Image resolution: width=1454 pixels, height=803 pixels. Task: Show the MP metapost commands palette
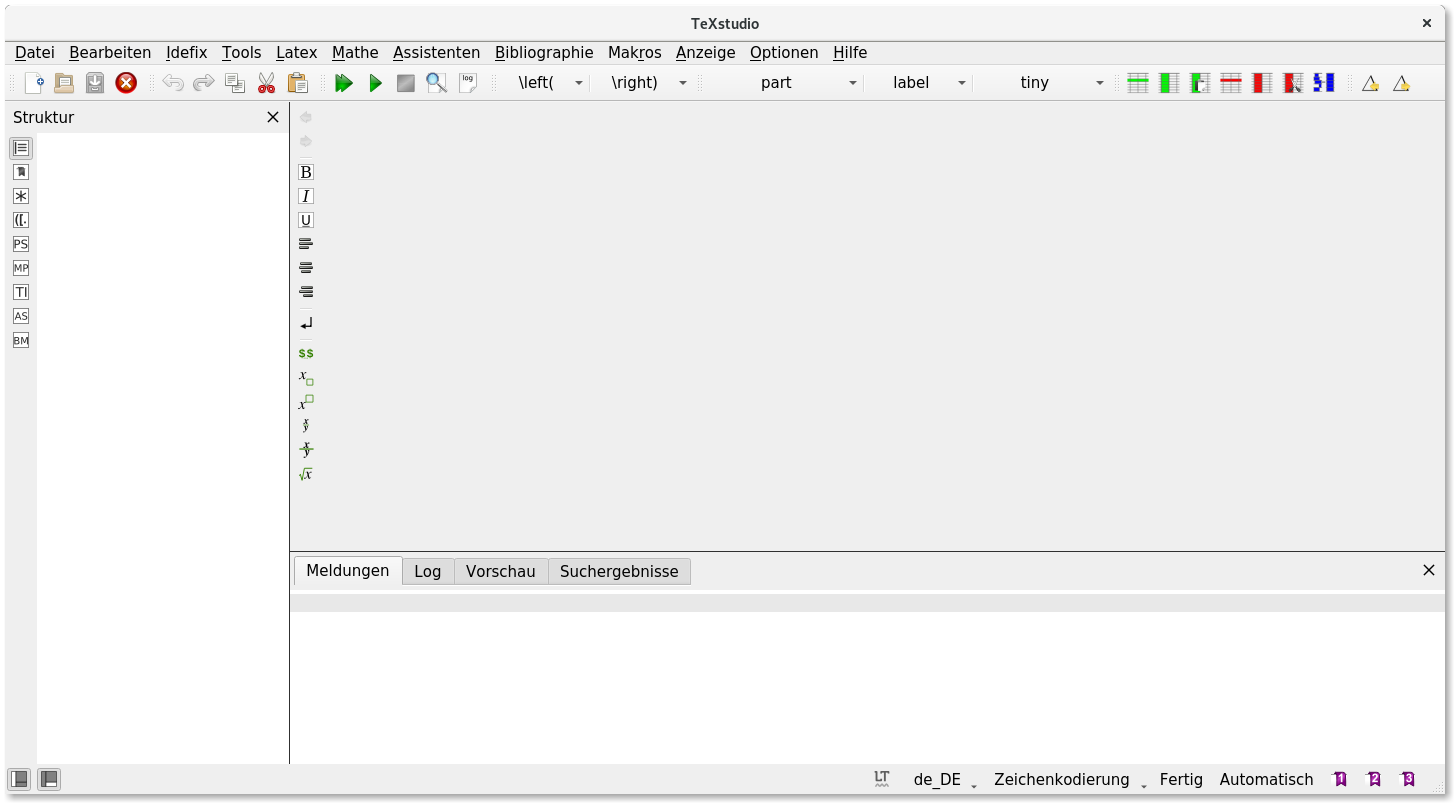coord(21,268)
